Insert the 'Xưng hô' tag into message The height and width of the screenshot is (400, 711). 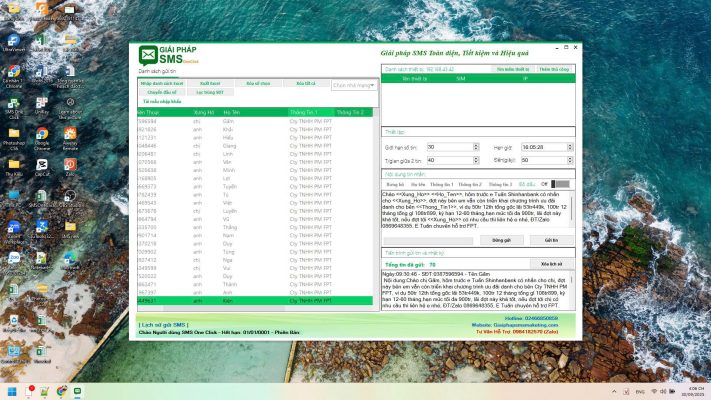tap(395, 185)
